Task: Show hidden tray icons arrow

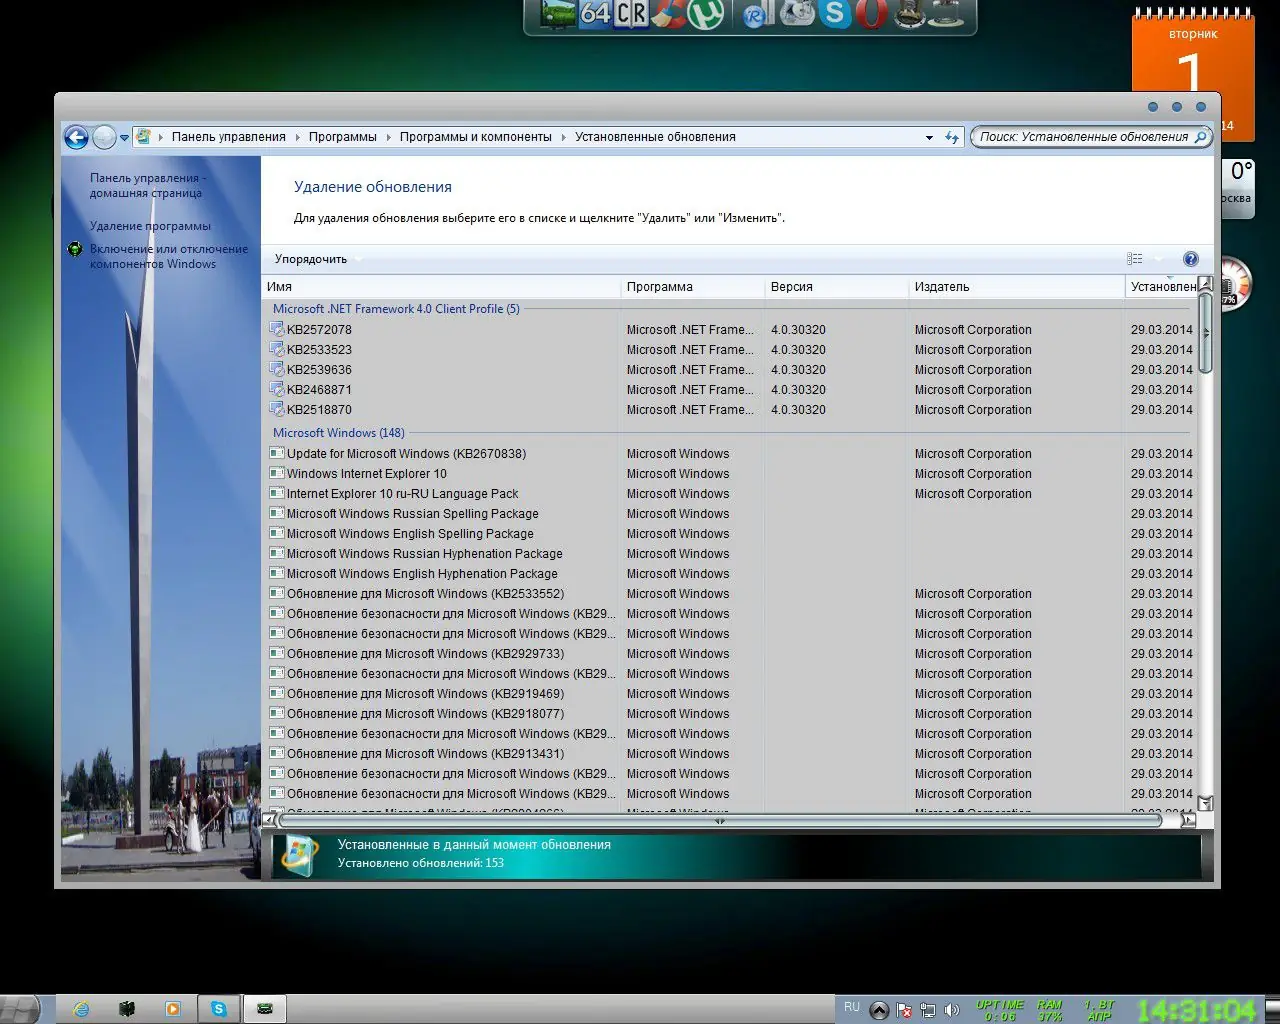Action: click(879, 1010)
